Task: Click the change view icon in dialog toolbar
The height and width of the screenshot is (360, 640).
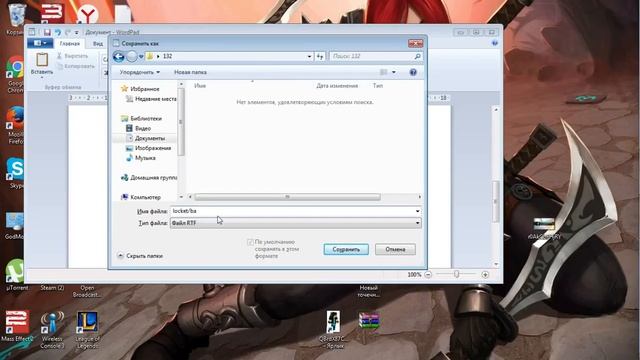Action: pos(383,72)
